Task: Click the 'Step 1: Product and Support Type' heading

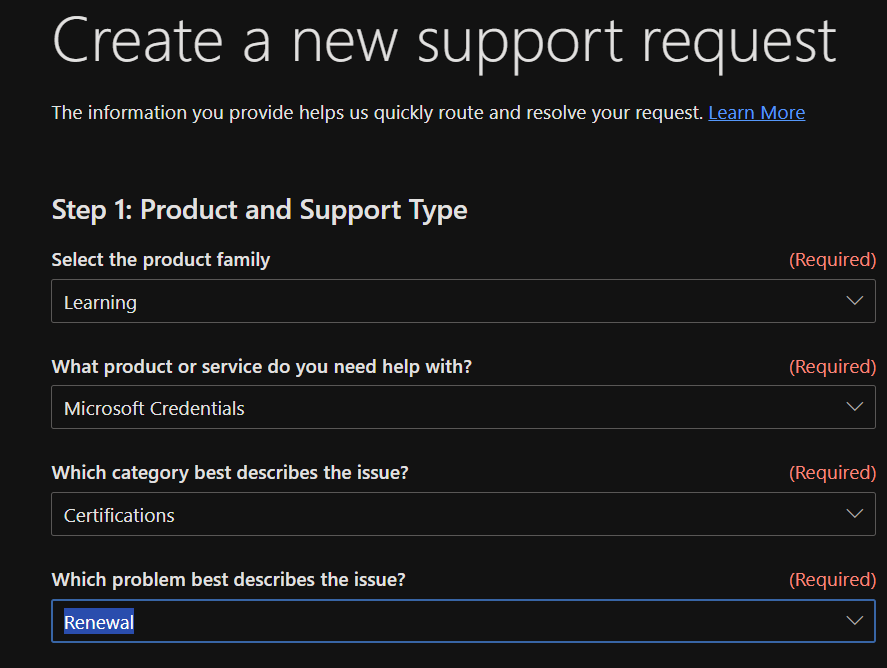Action: pos(260,210)
